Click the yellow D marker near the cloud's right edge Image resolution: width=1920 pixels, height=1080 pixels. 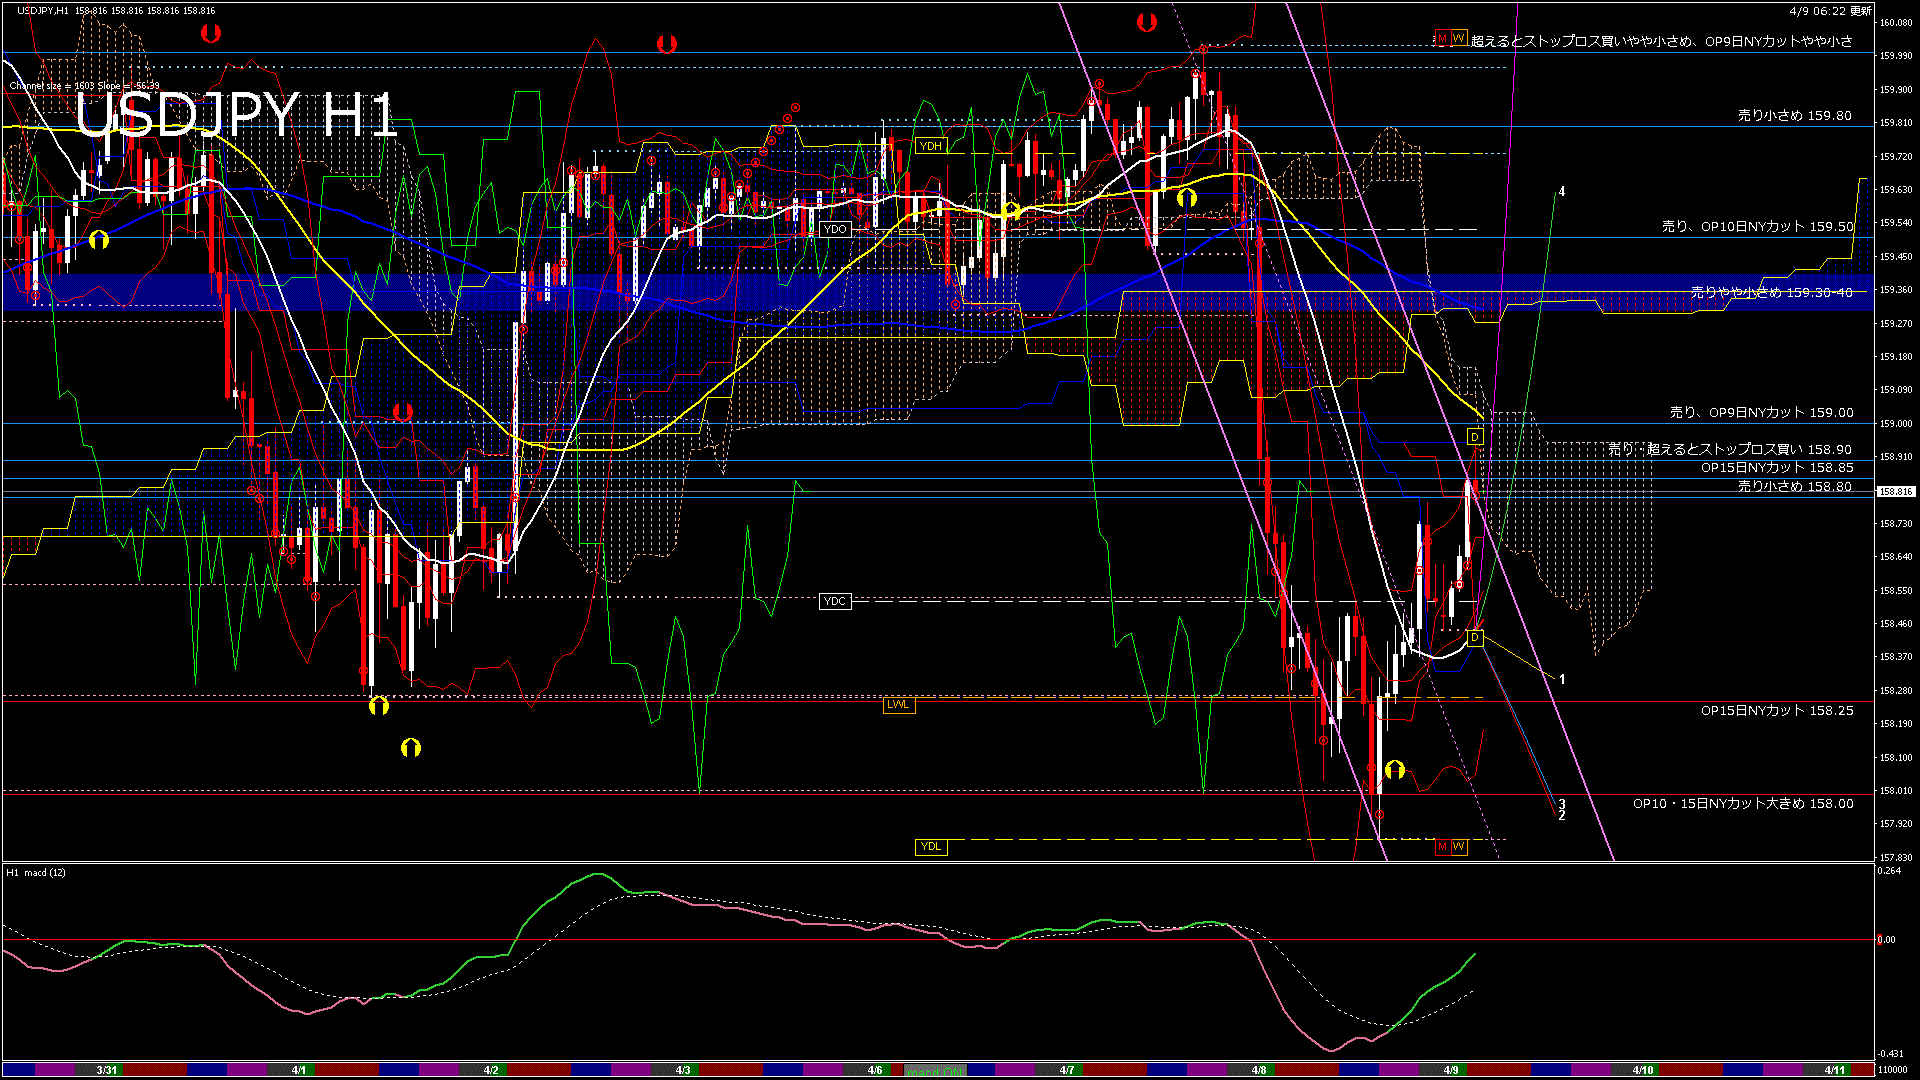point(1473,436)
